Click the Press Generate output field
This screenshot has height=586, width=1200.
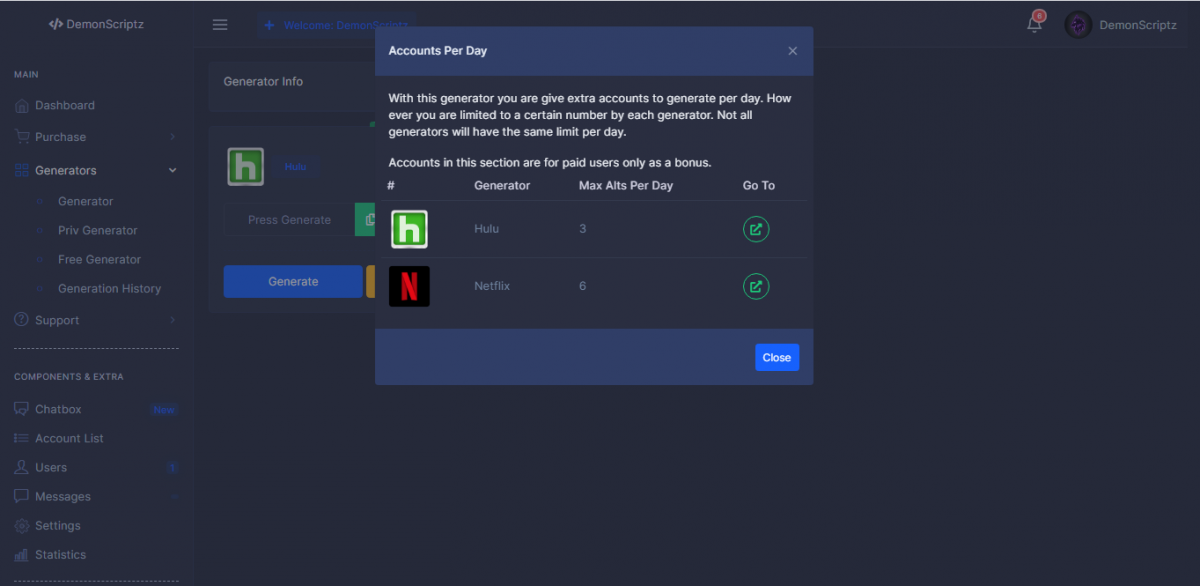[289, 220]
